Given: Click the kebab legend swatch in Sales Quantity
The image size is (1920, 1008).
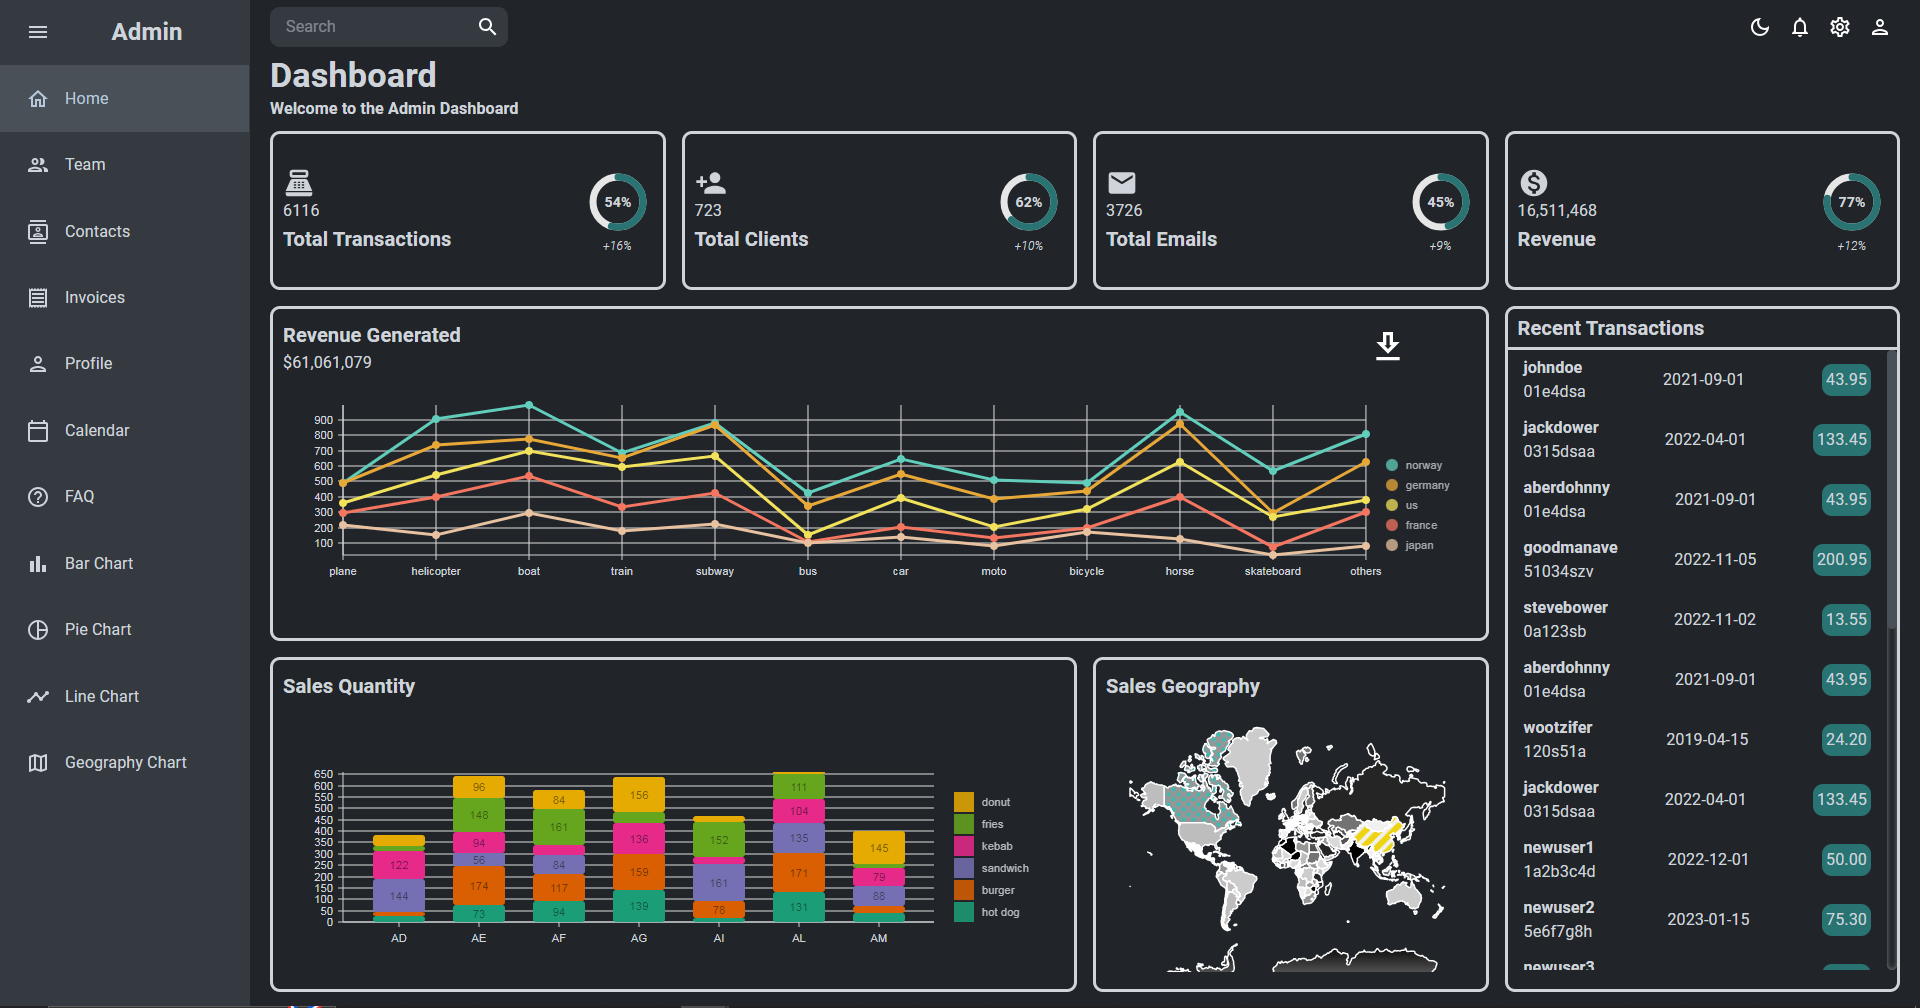Looking at the screenshot, I should 964,846.
